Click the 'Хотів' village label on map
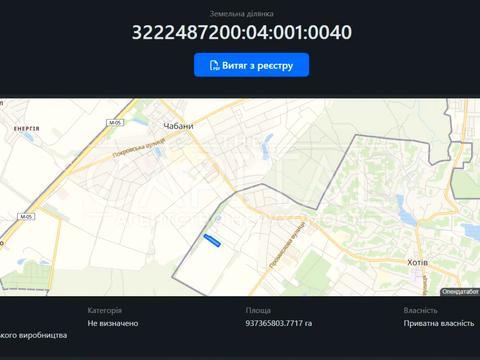480x360 pixels. (417, 262)
